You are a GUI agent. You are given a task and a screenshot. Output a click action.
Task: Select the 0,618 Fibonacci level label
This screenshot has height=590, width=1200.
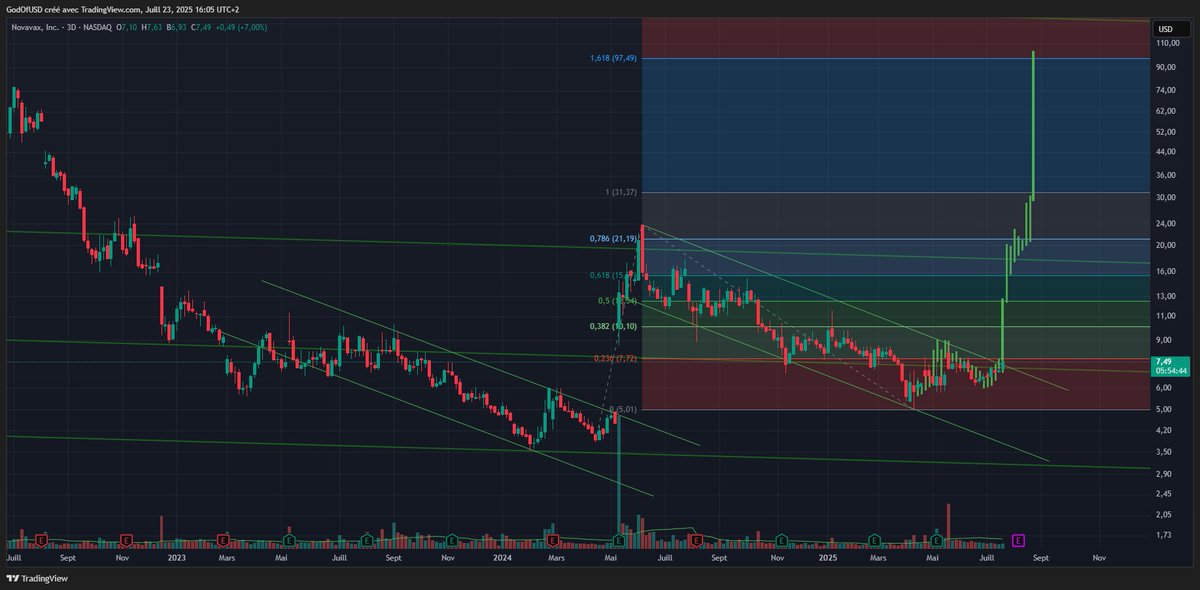pyautogui.click(x=614, y=275)
